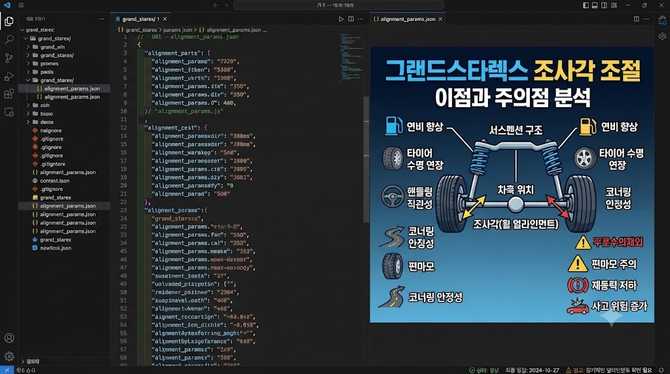The width and height of the screenshot is (670, 374).
Task: Go back with the title bar arrow
Action: point(216,5)
